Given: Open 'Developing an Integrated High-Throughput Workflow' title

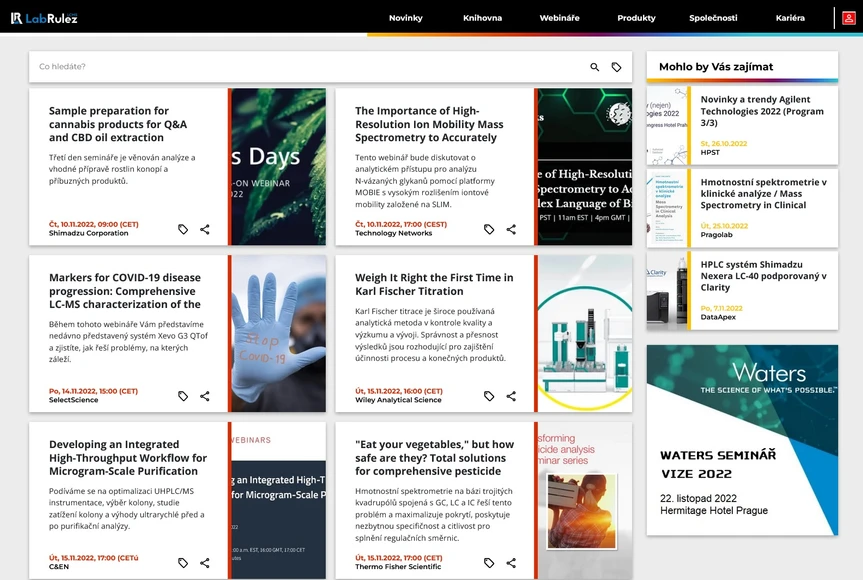Looking at the screenshot, I should tap(128, 458).
